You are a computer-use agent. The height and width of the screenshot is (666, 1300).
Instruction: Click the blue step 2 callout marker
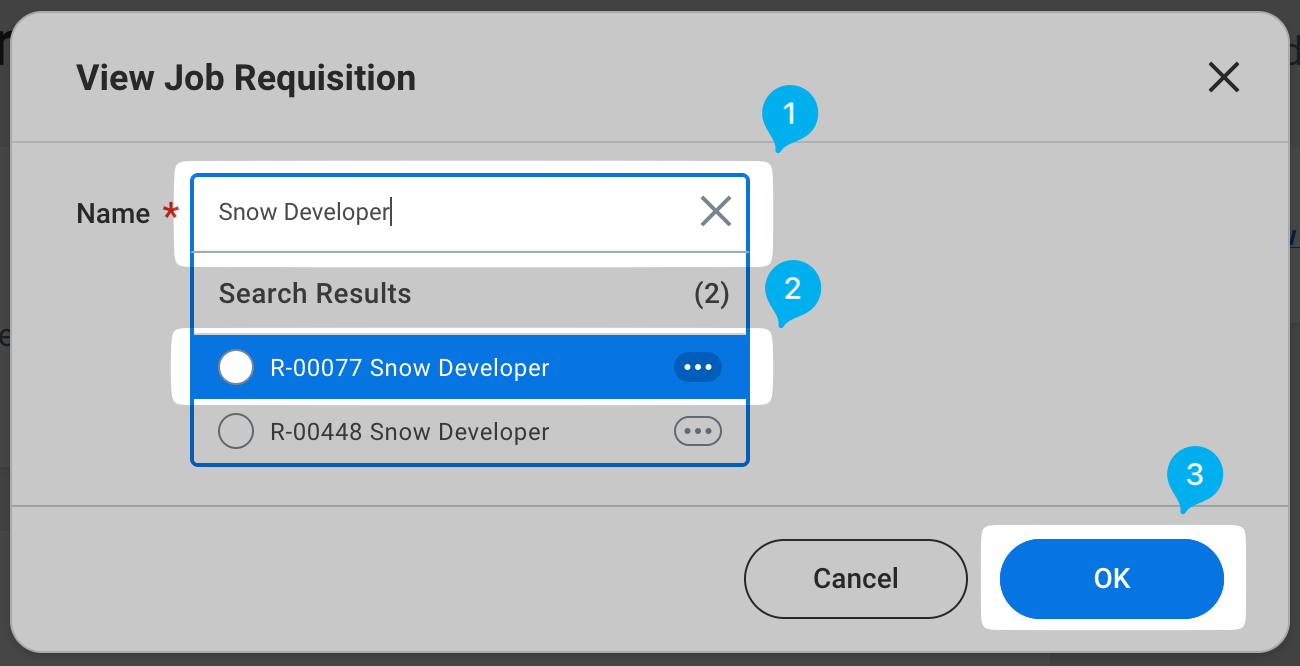pos(792,290)
